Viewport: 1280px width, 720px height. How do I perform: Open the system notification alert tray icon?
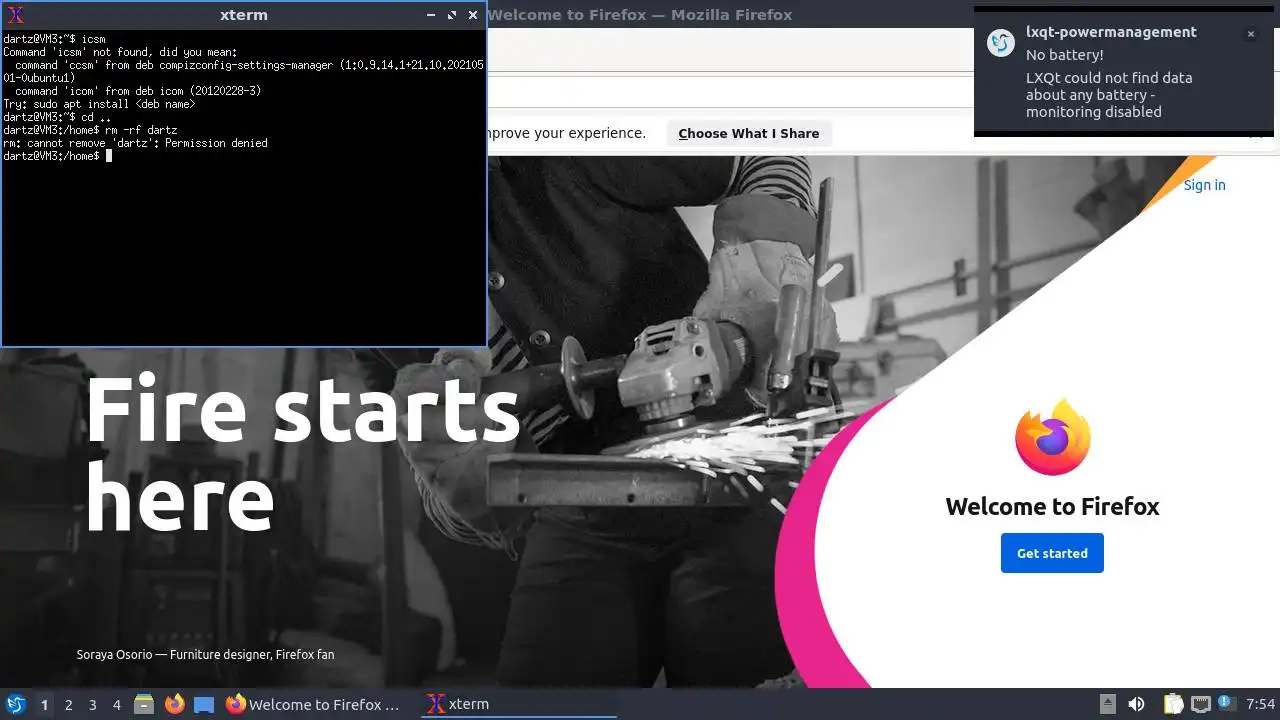click(1227, 704)
